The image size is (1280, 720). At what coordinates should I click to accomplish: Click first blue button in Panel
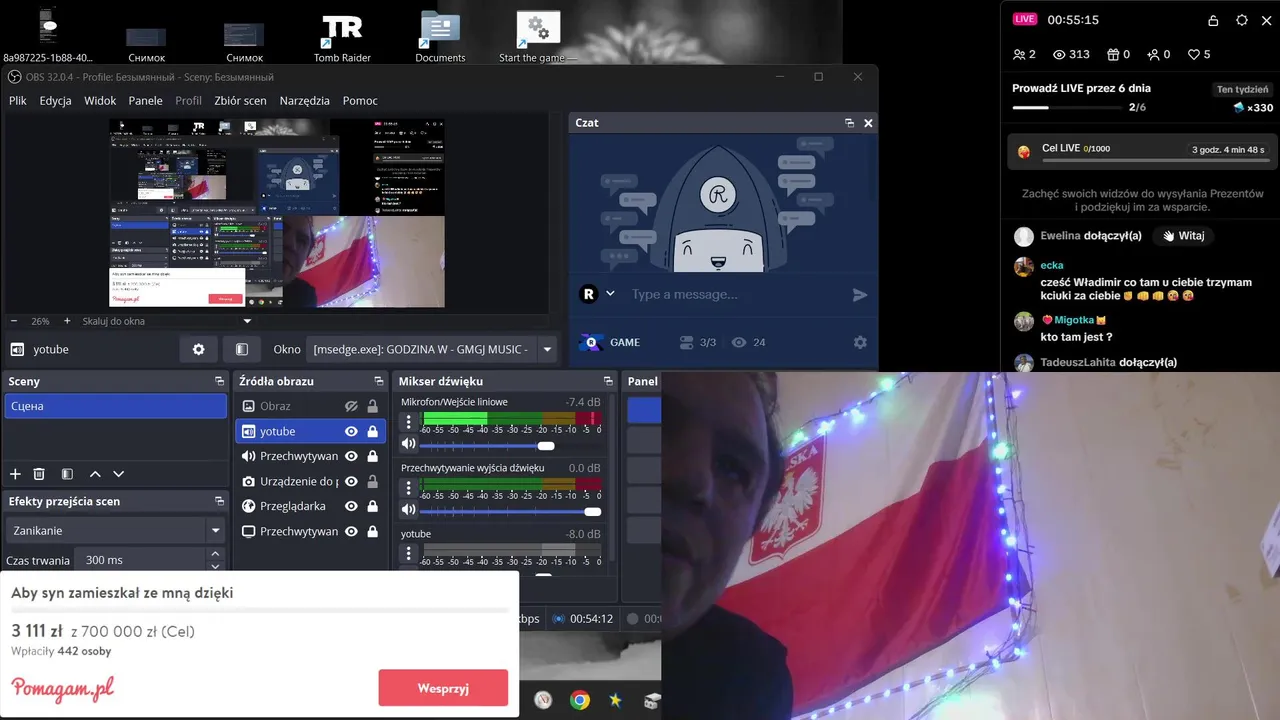(644, 410)
